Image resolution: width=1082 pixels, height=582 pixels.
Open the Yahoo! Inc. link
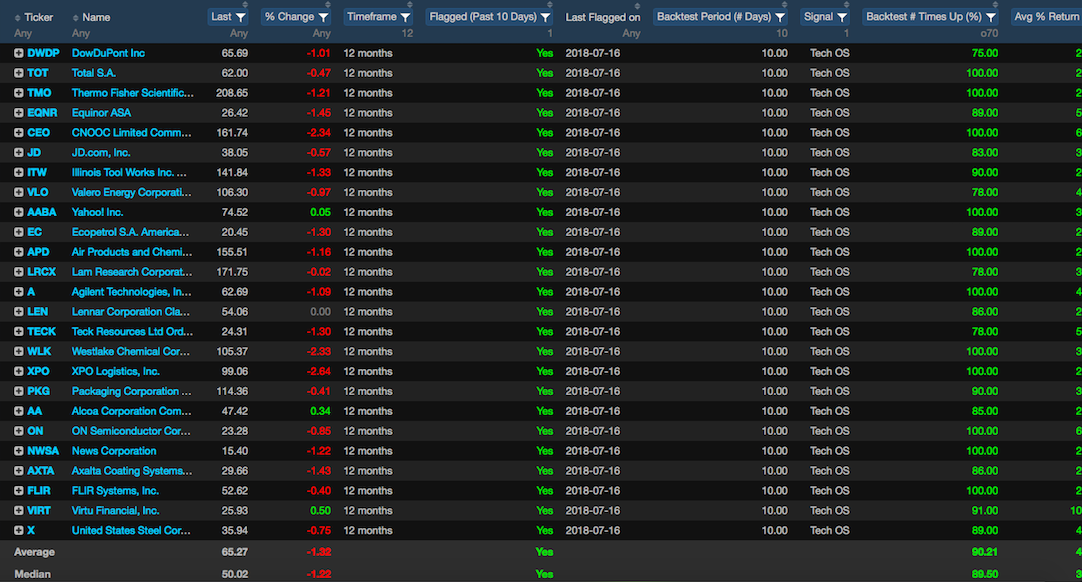tap(97, 213)
